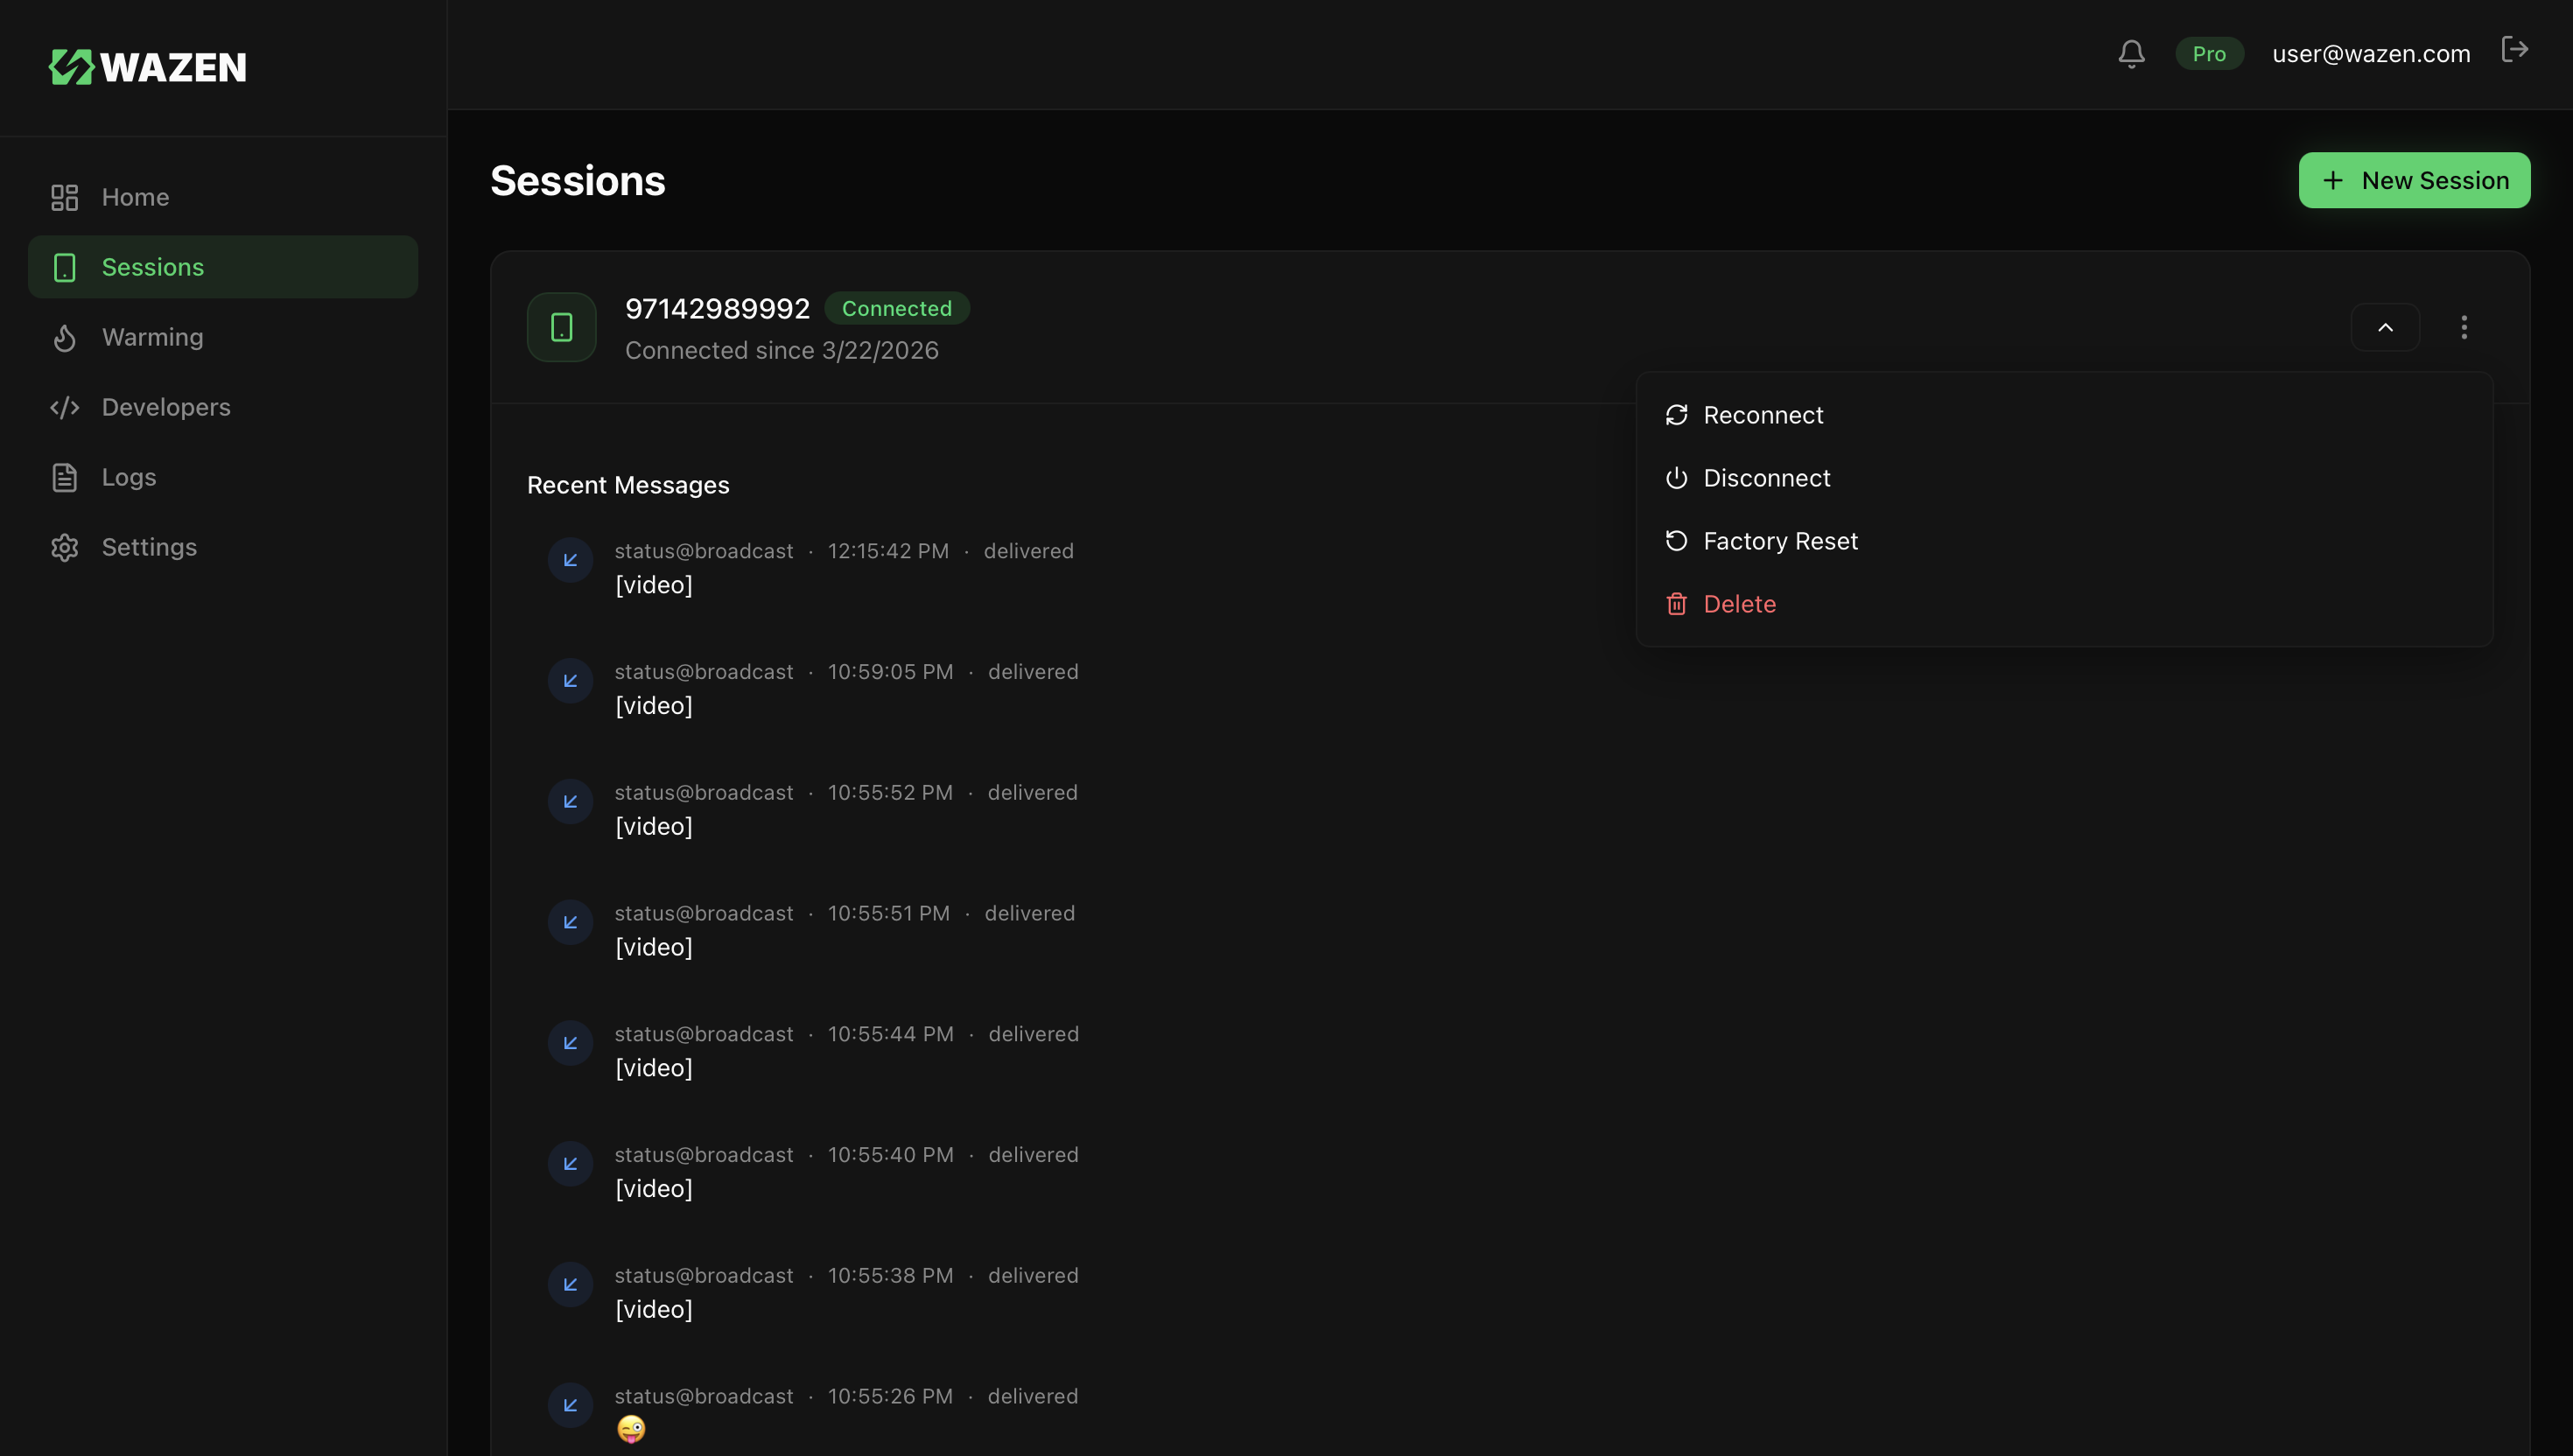Open the session three-dot options menu
This screenshot has width=2573, height=1456.
point(2465,327)
